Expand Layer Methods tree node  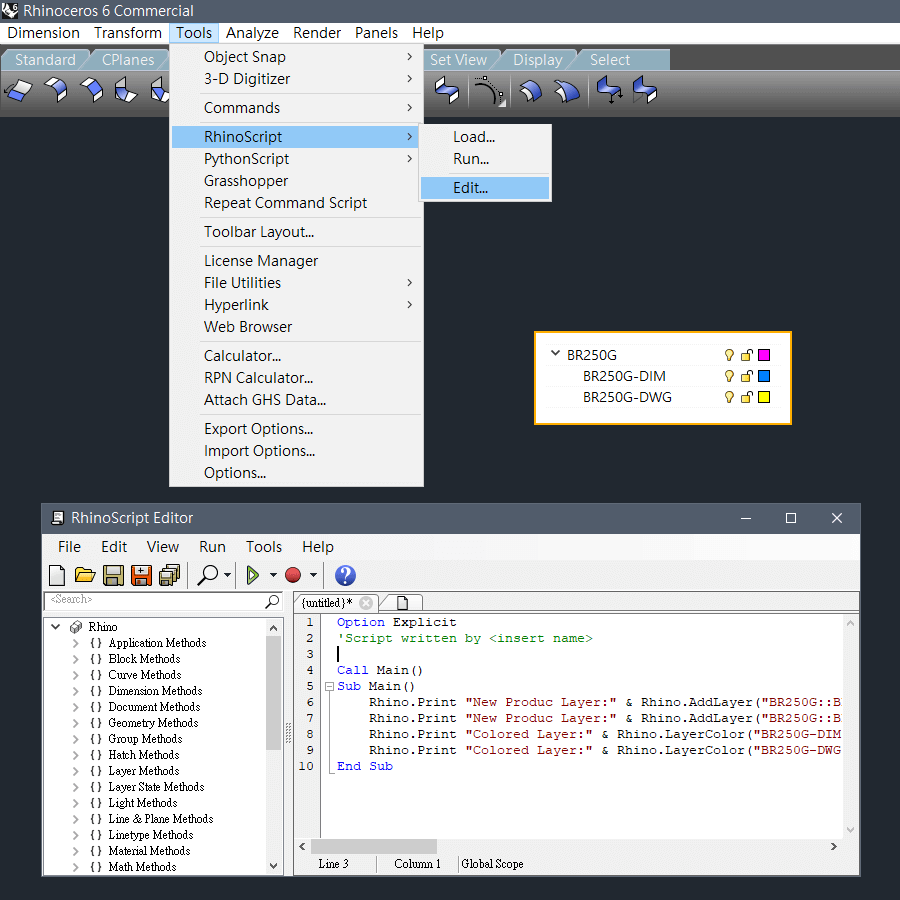(75, 771)
